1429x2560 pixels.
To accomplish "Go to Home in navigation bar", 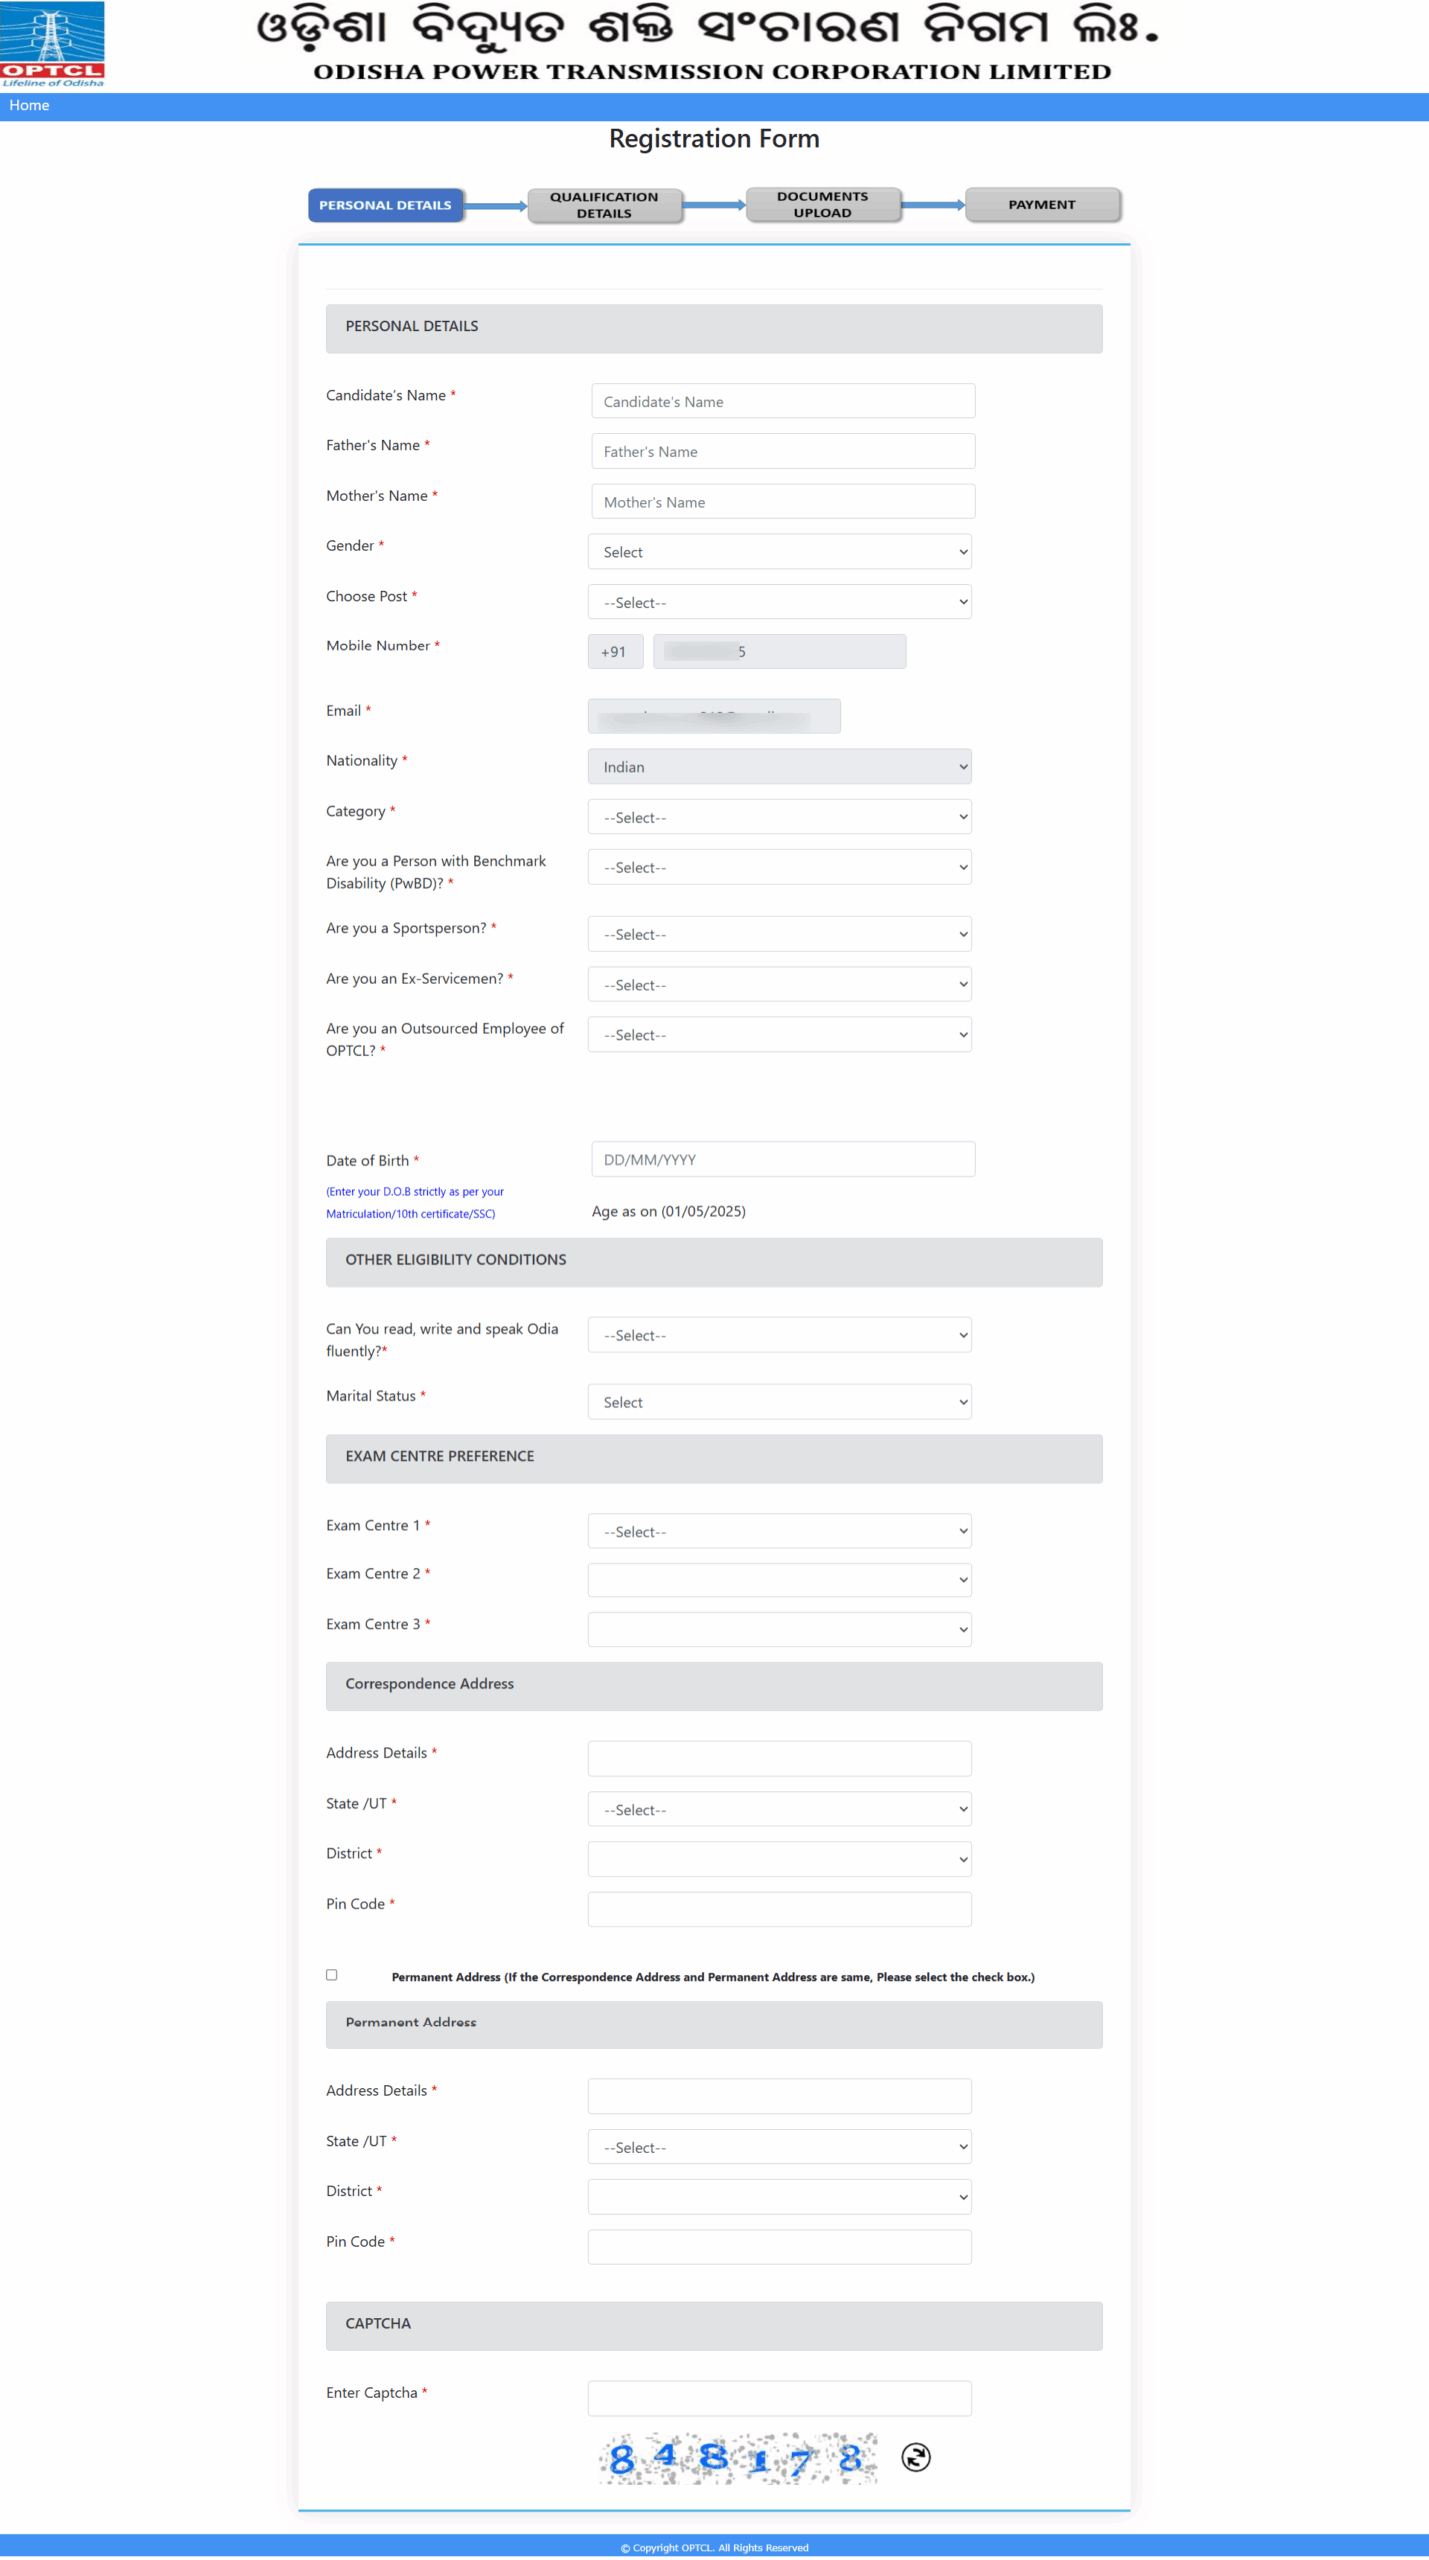I will pos(29,105).
